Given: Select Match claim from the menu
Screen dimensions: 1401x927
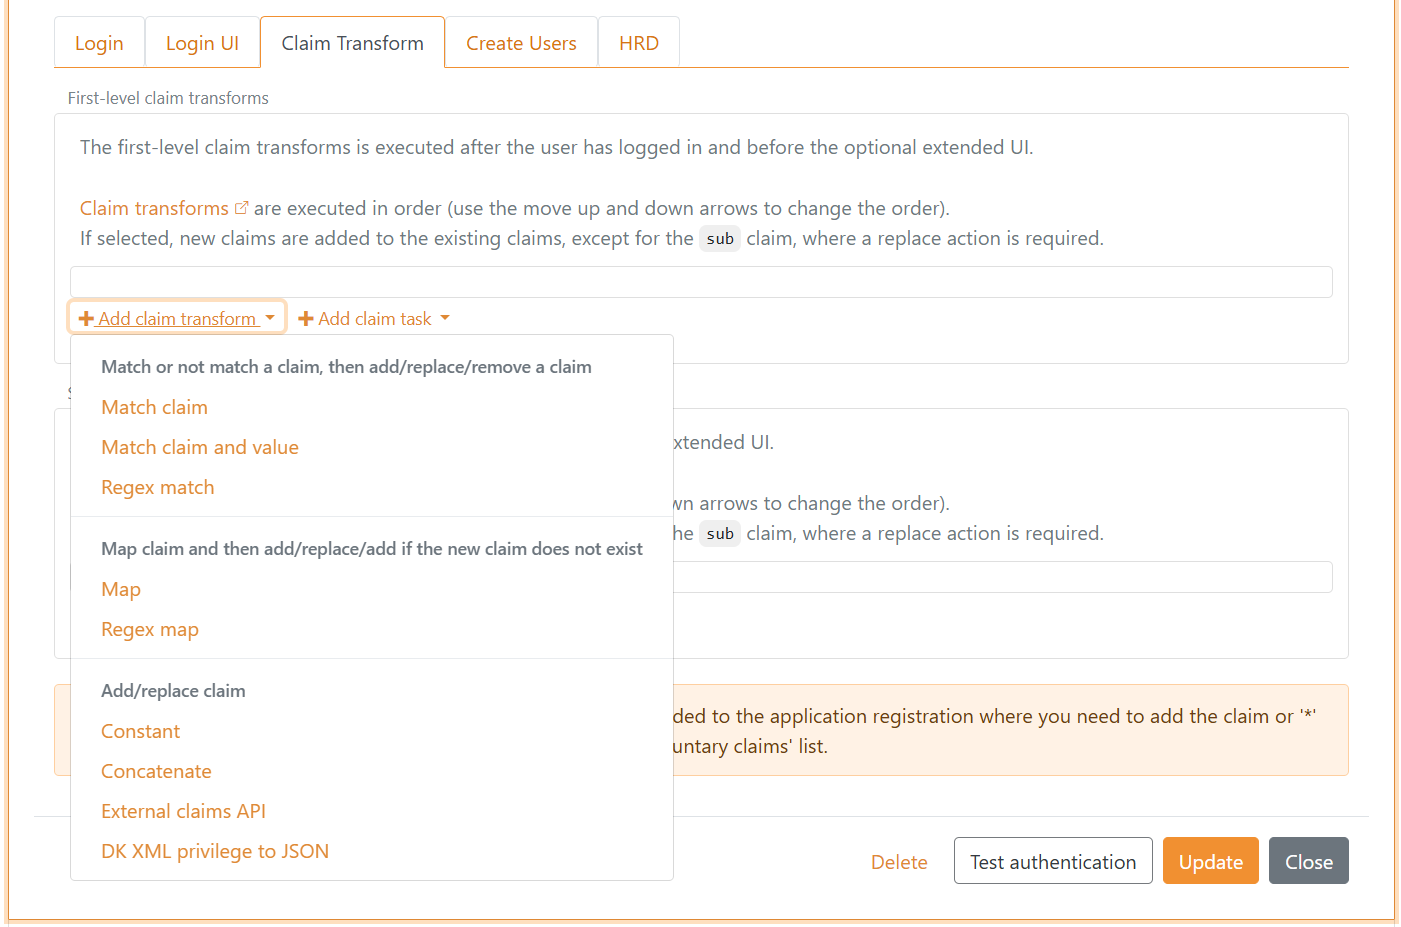Looking at the screenshot, I should 154,407.
